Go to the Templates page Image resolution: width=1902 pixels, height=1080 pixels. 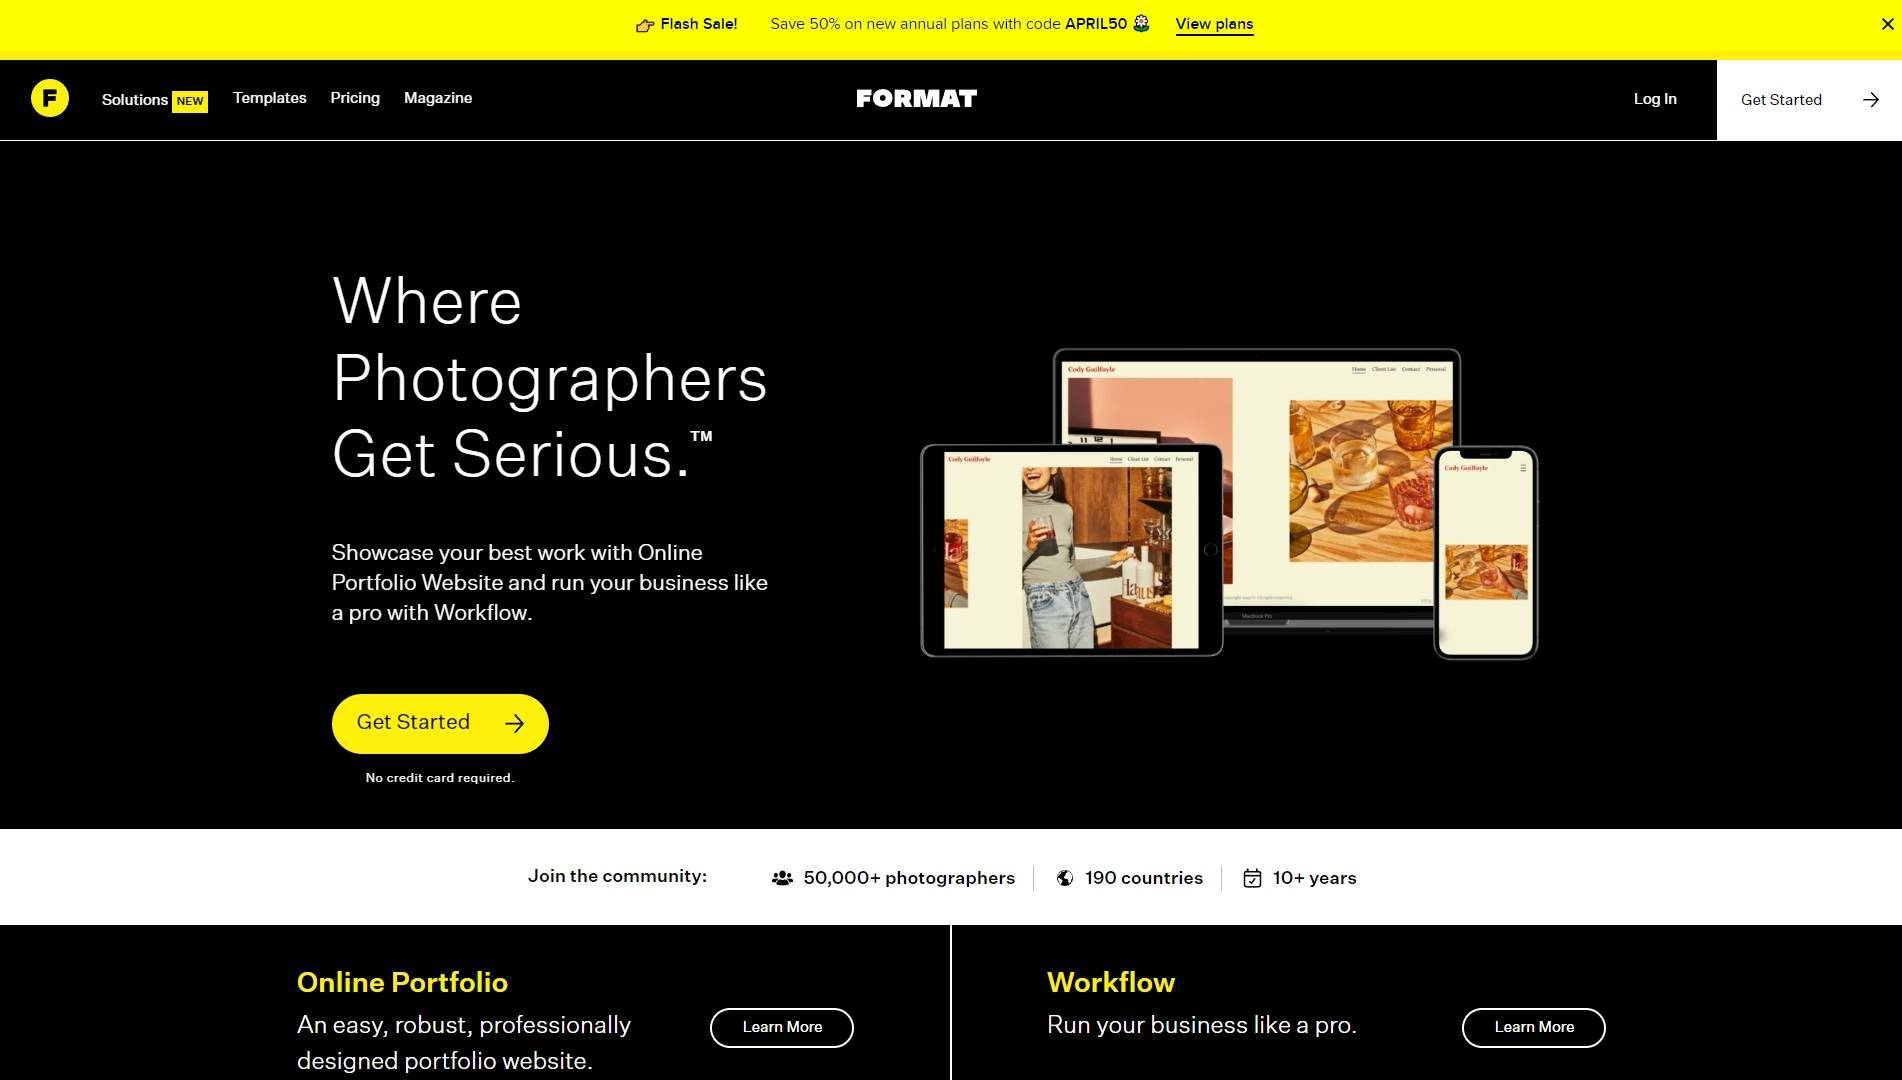tap(270, 98)
